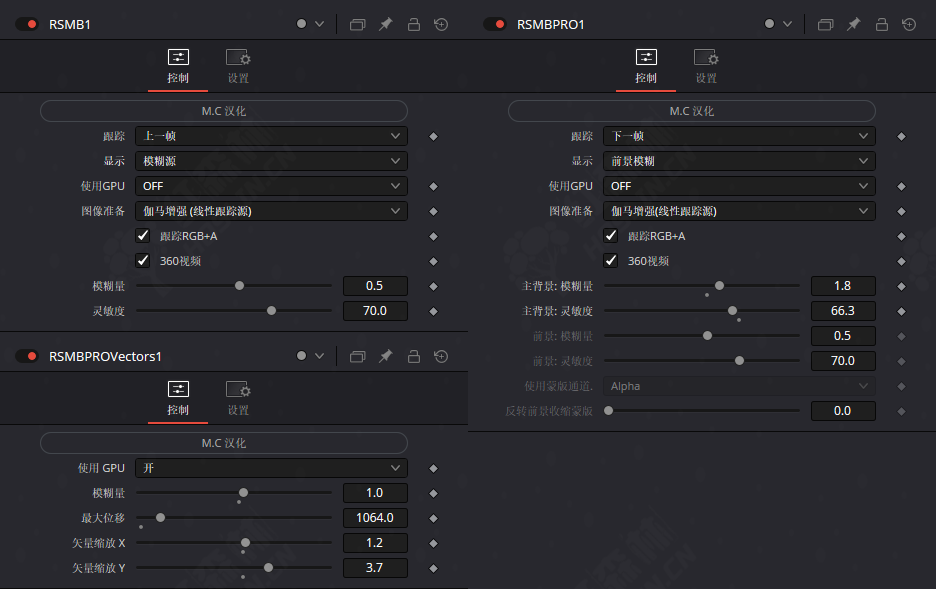Add keyframe for RSMB1 使用GPU parameter
Screen dimensions: 936x589
[x=433, y=187]
